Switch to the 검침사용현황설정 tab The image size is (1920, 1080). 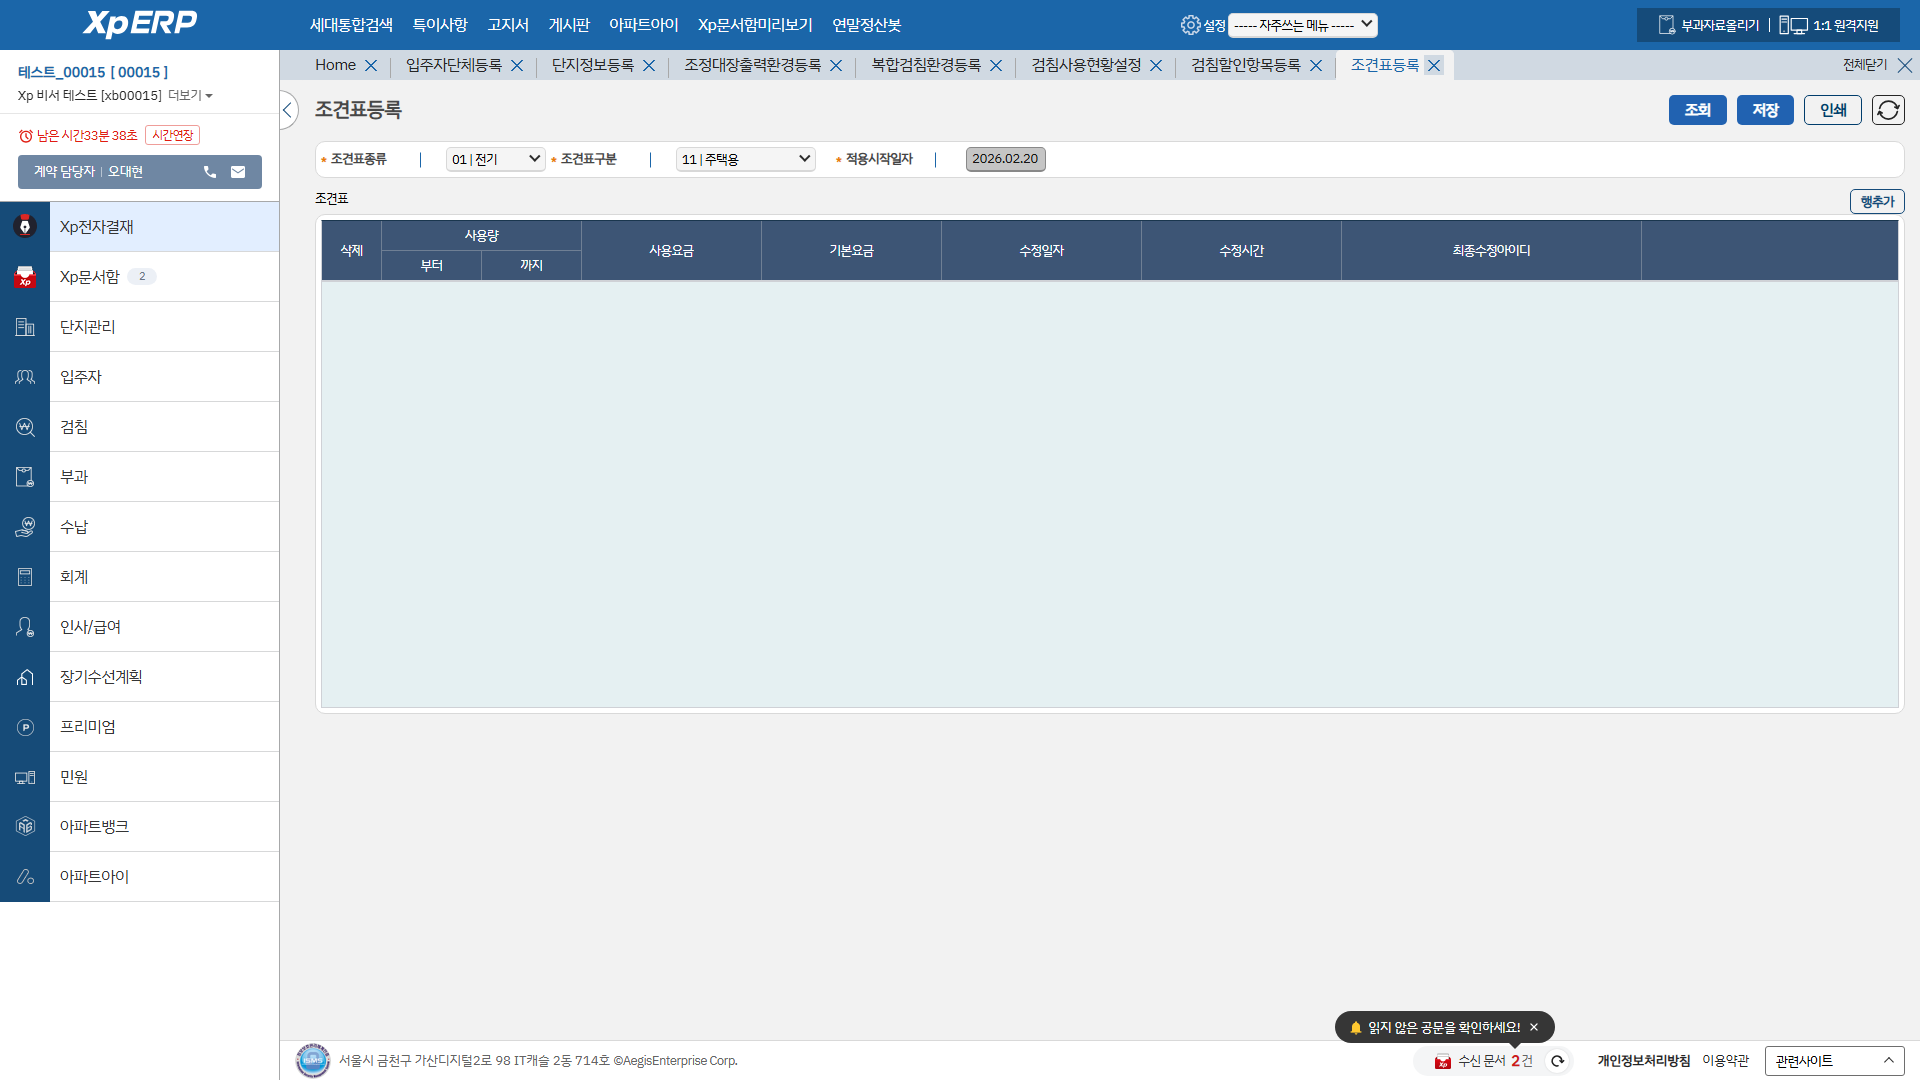tap(1086, 65)
